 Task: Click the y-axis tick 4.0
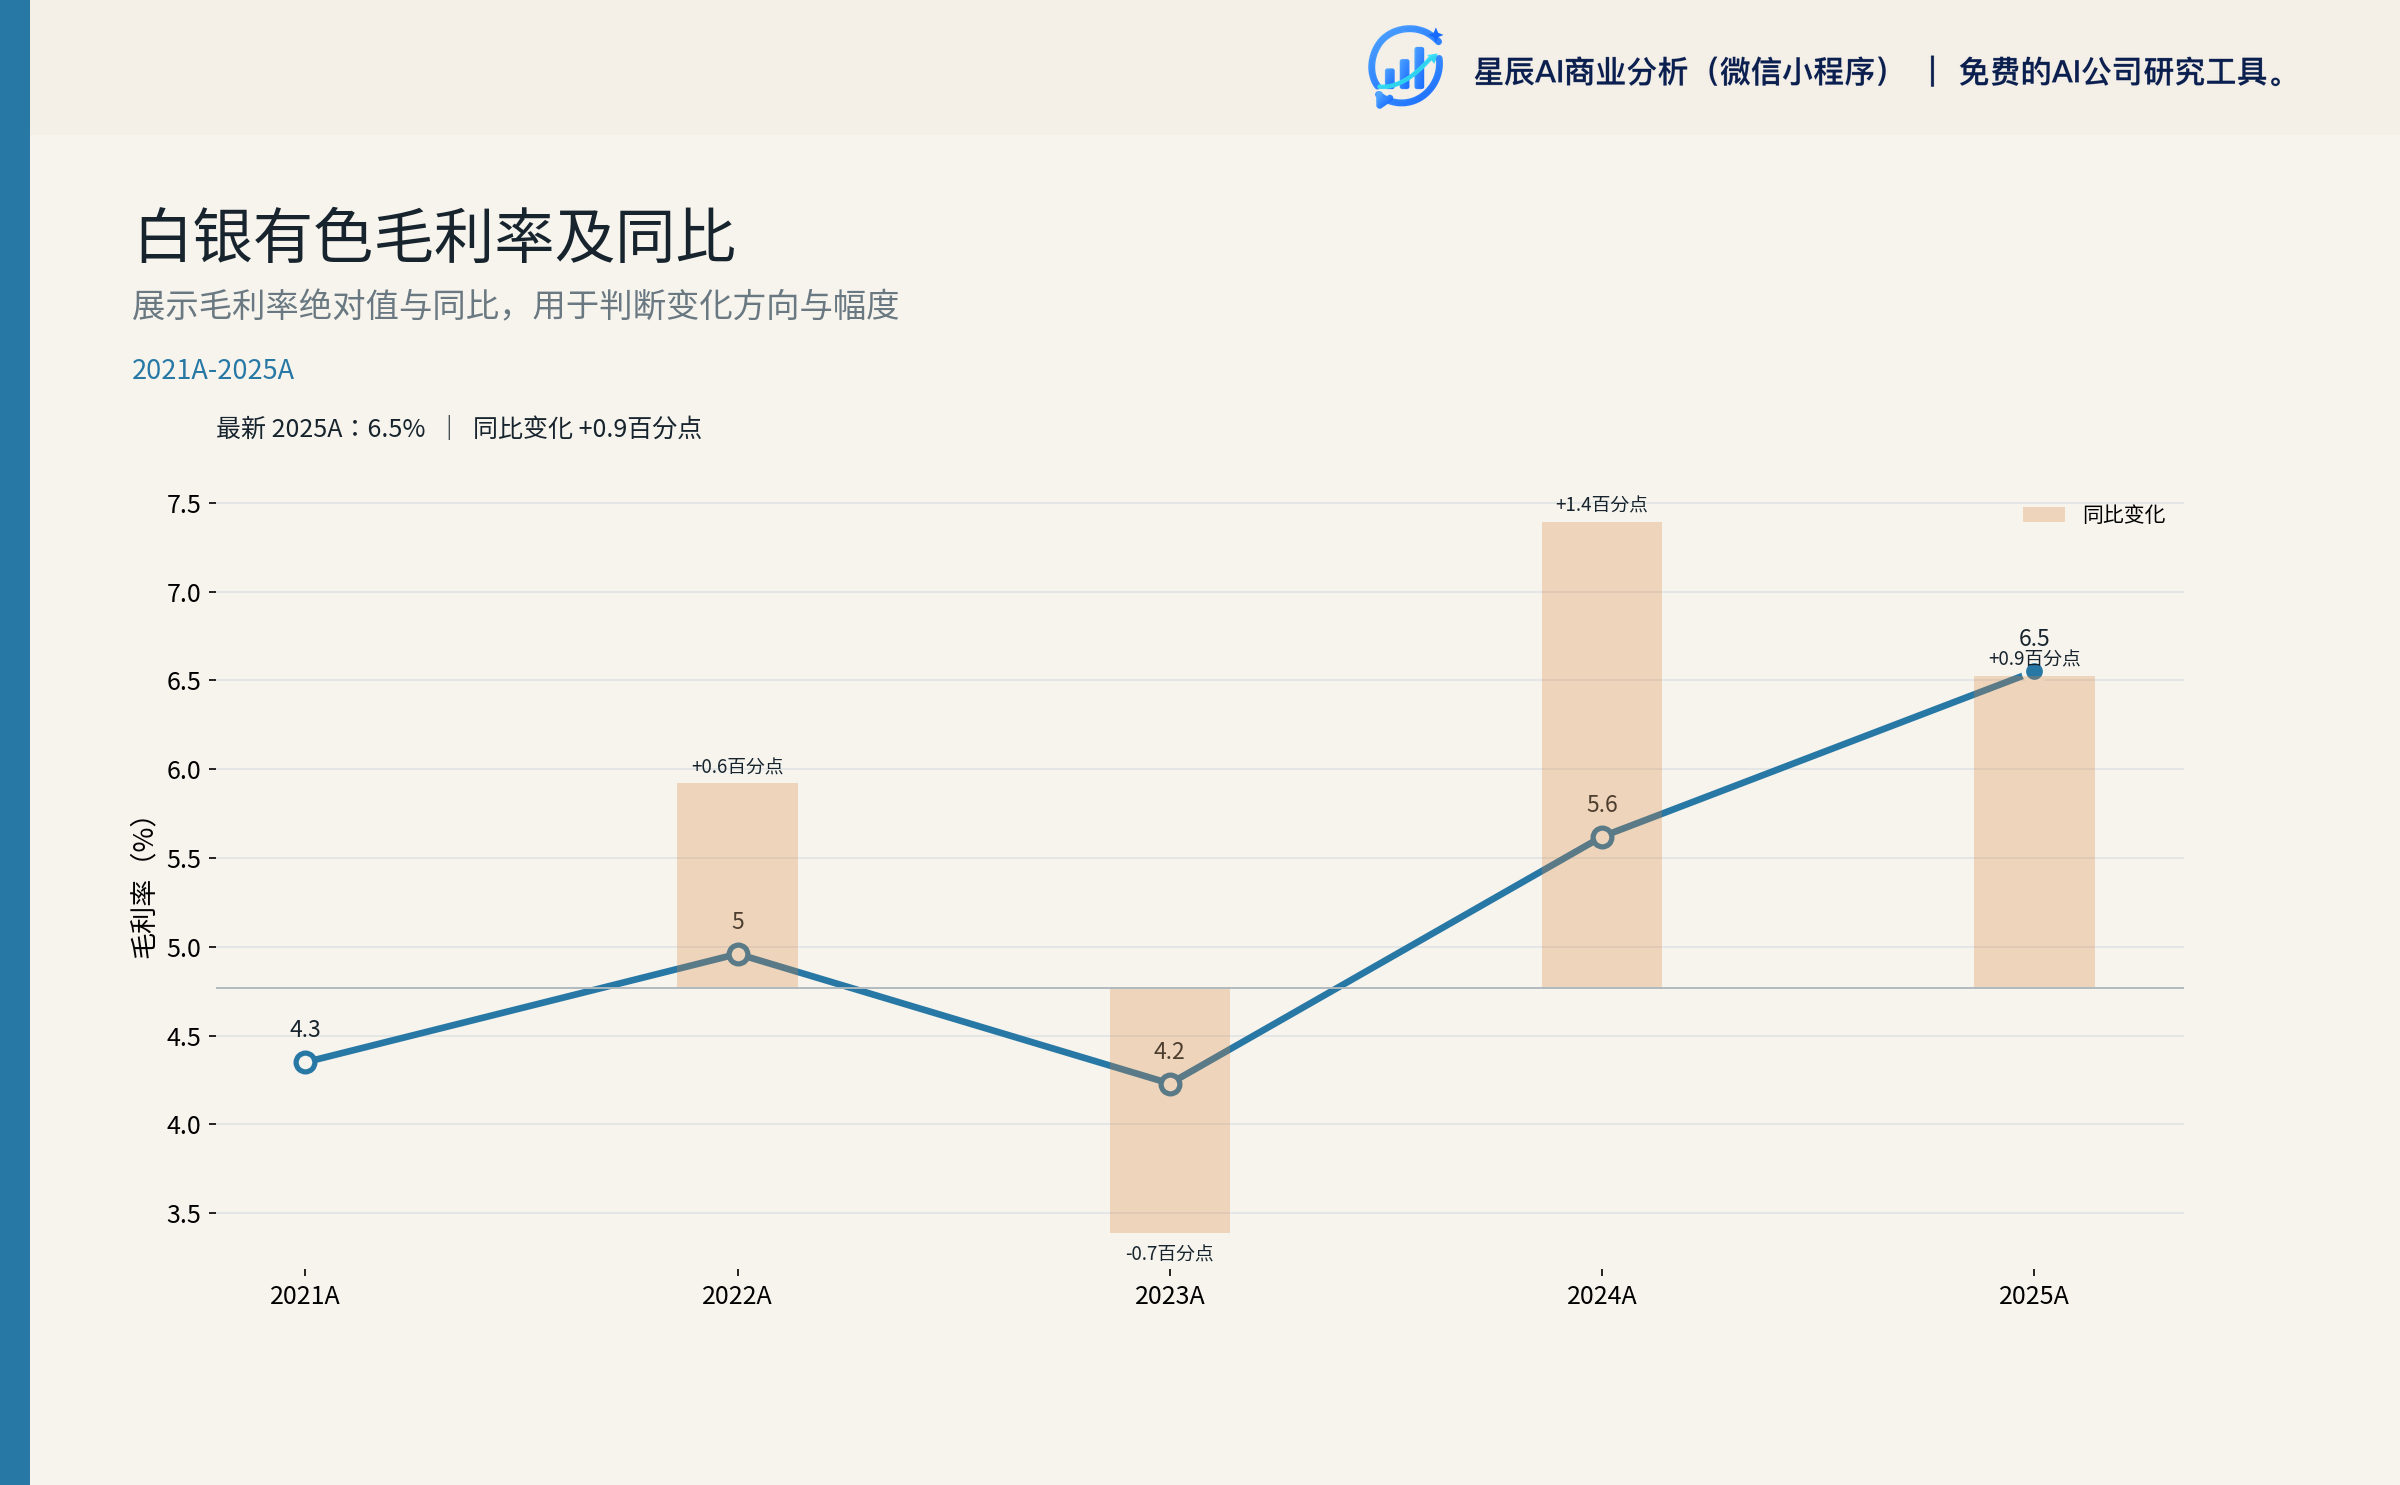(x=184, y=1125)
